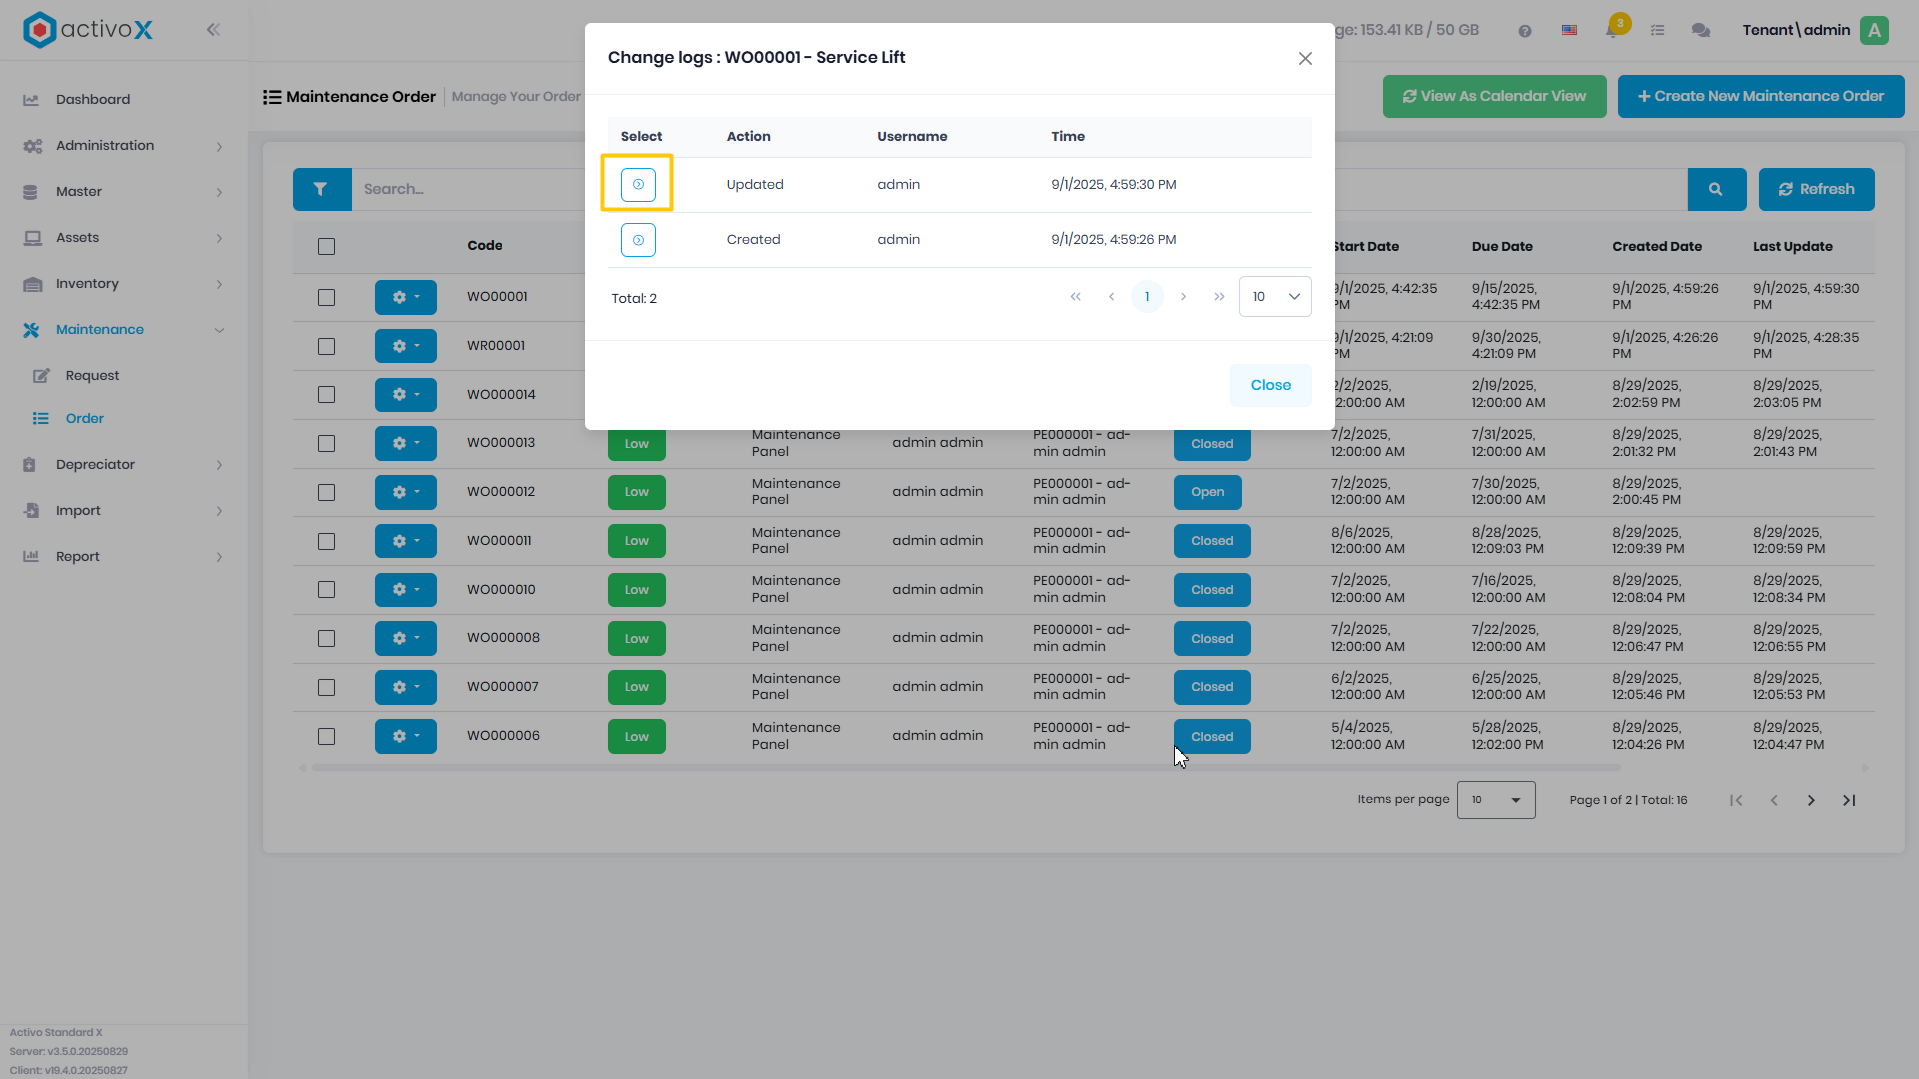The width and height of the screenshot is (1919, 1079).
Task: Expand the Administration sidebar menu
Action: click(124, 146)
